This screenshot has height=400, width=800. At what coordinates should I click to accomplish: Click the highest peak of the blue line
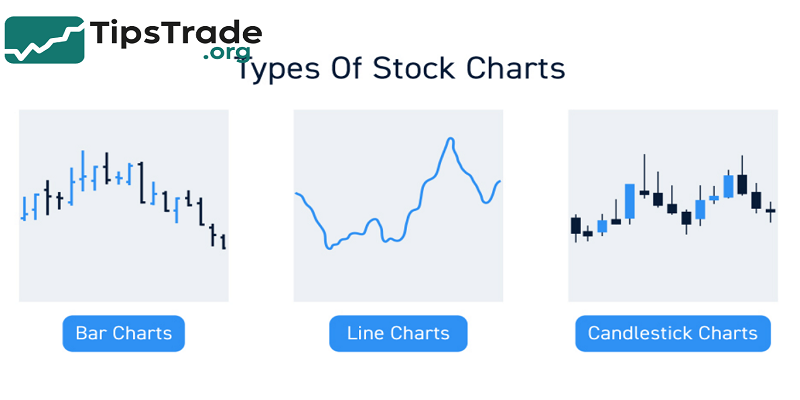click(452, 139)
